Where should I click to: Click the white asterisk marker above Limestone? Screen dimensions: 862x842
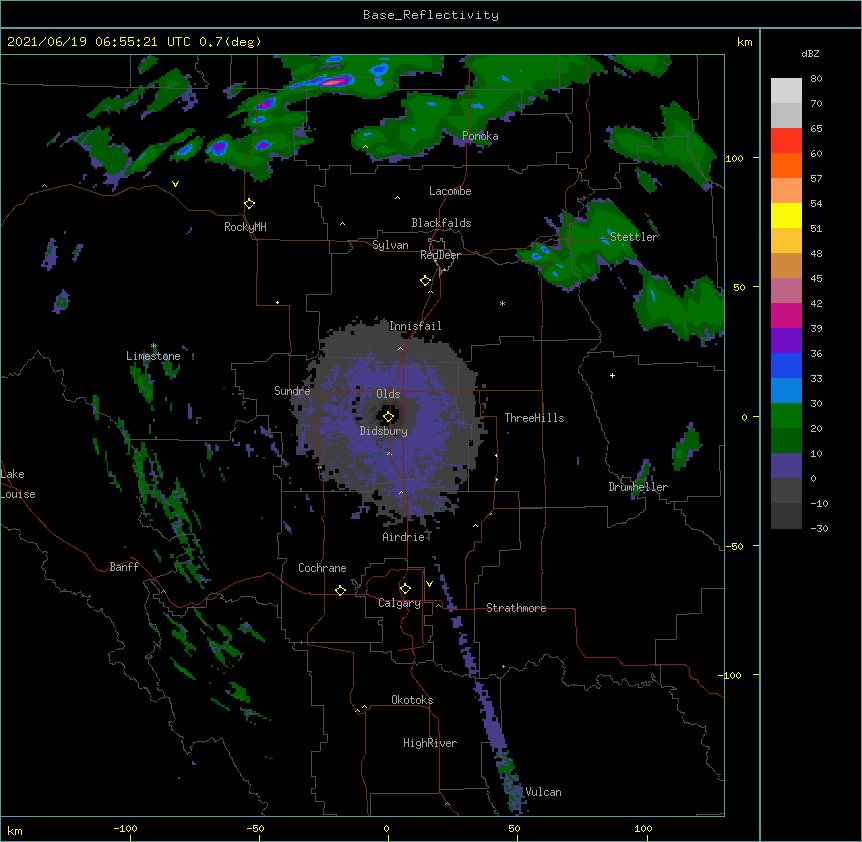coord(154,346)
